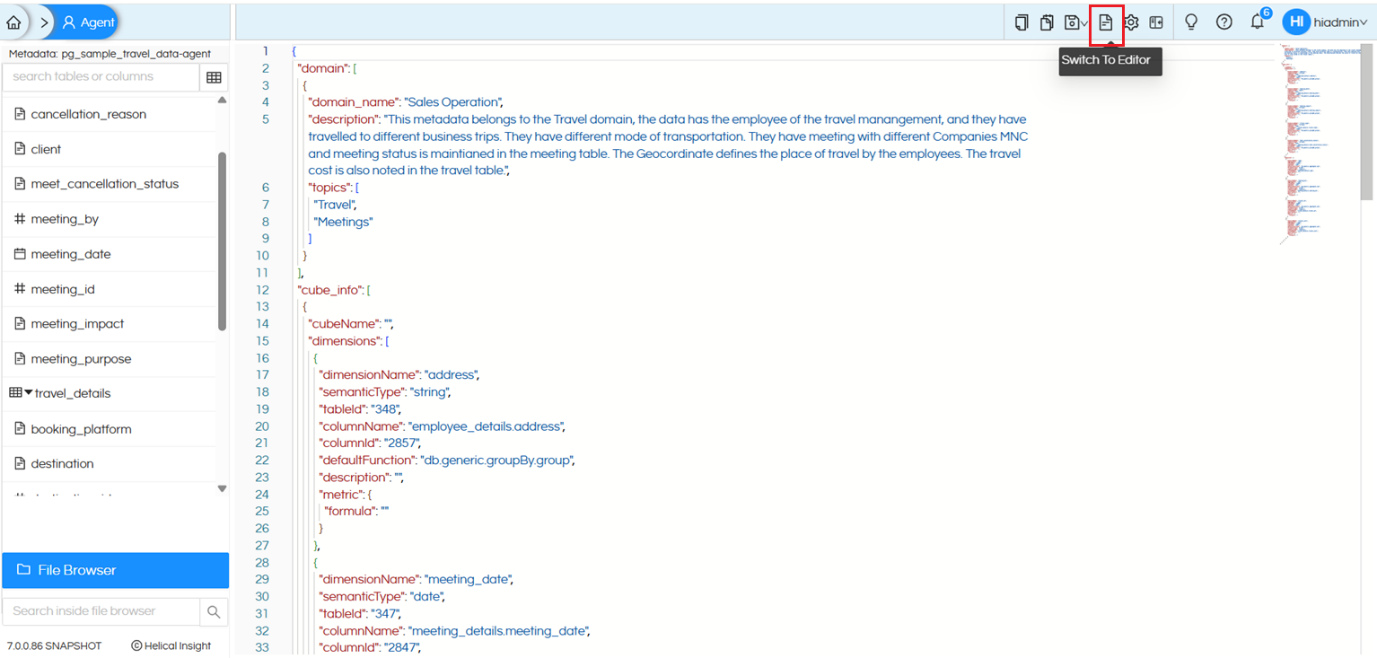The height and width of the screenshot is (658, 1377).
Task: Focus the Search inside file browser field
Action: (100, 611)
